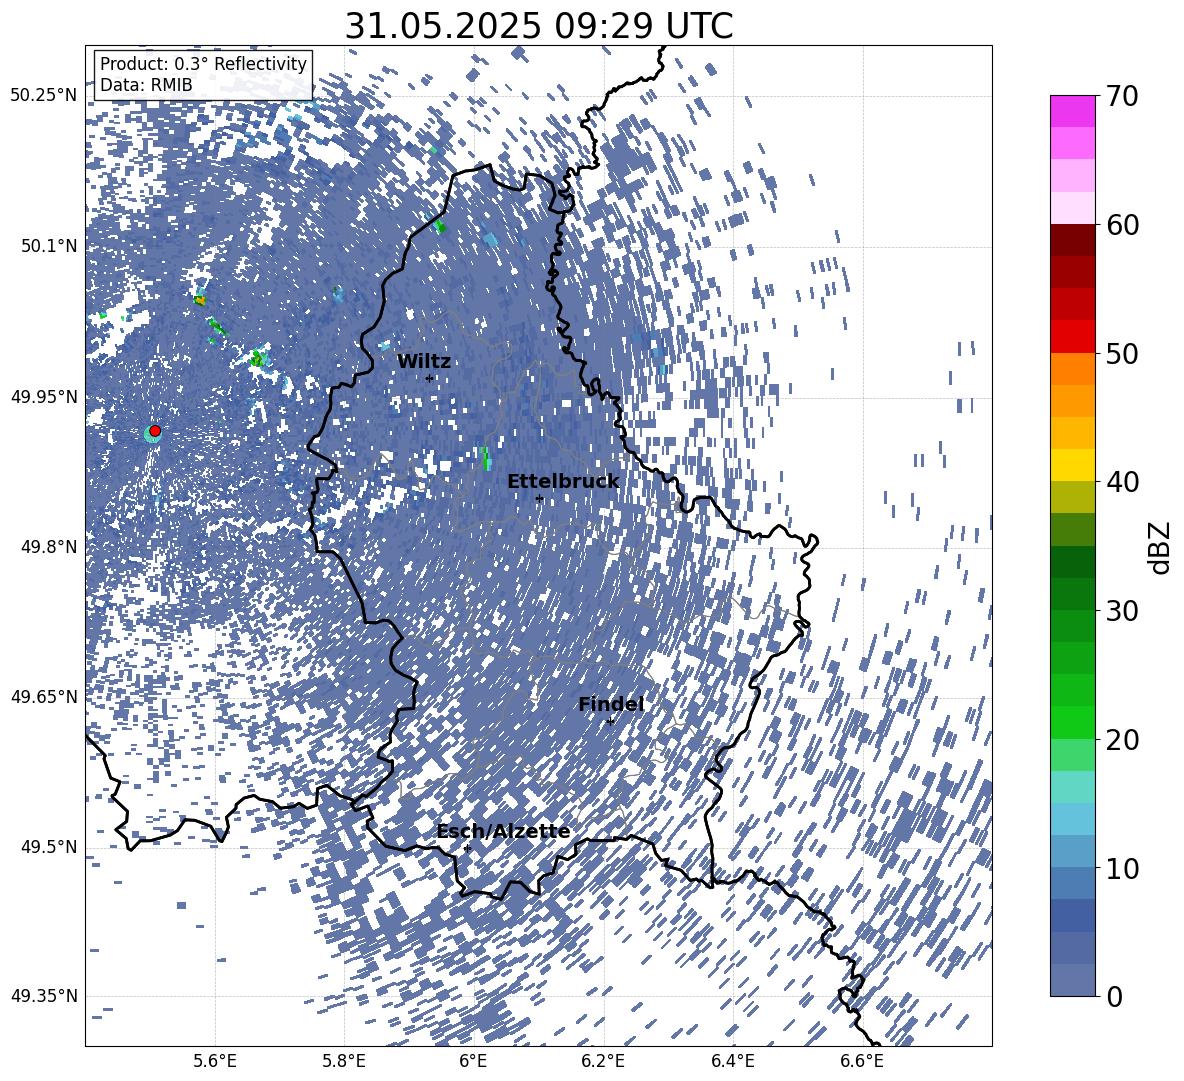Click the slate-blue bottom colorbar segment
The image size is (1184, 1081).
pyautogui.click(x=1072, y=980)
